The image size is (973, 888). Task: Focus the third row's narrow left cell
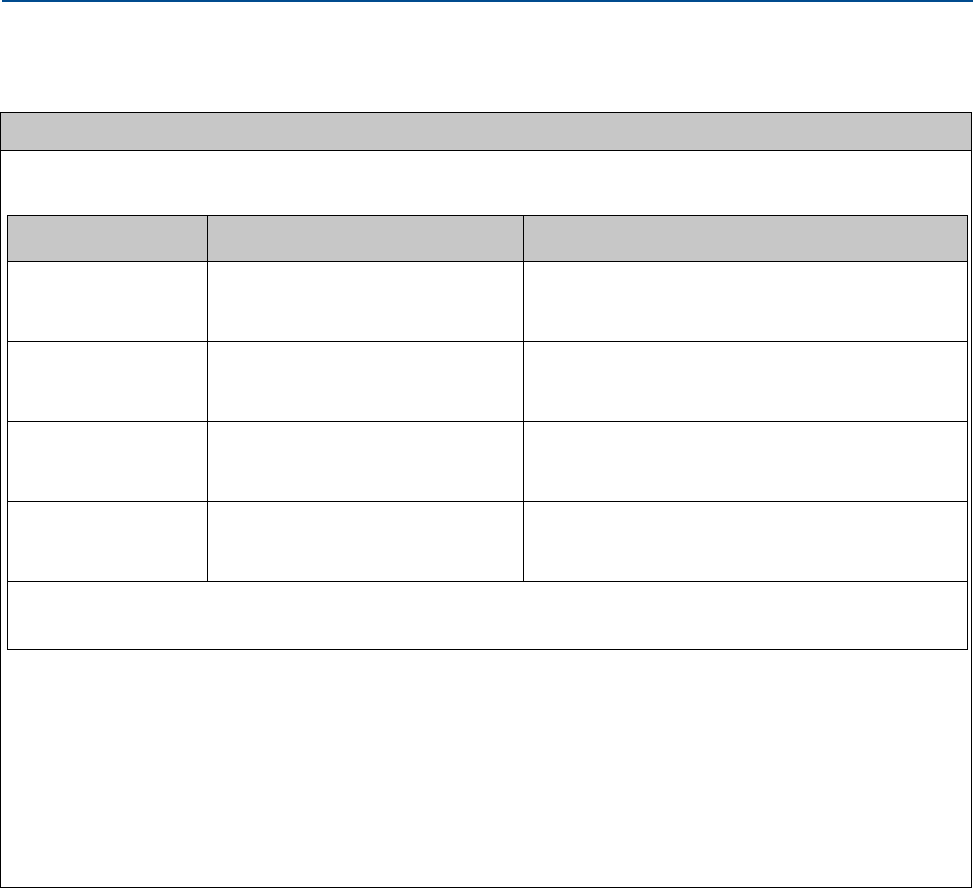[x=107, y=461]
